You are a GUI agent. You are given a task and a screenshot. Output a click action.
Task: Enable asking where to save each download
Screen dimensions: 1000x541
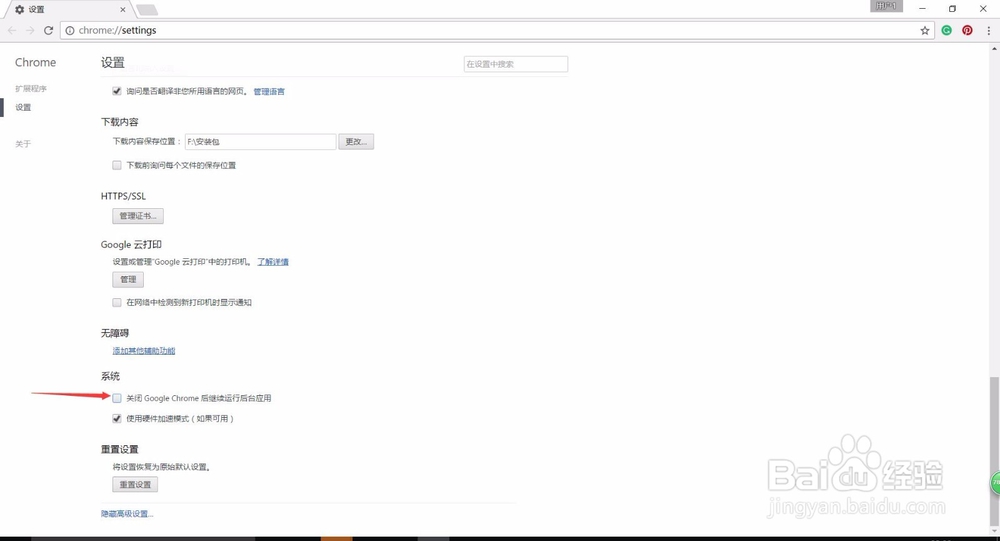coord(117,165)
